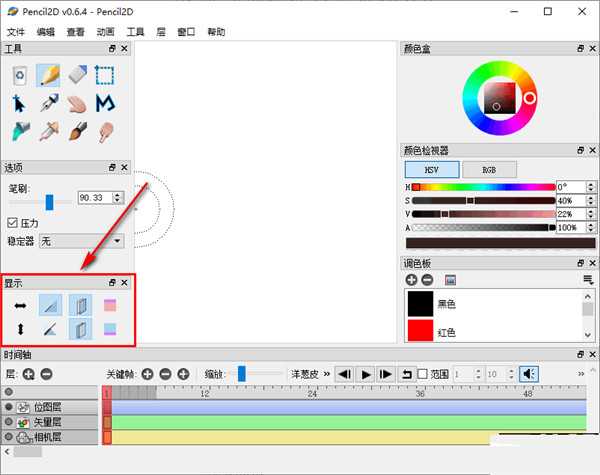This screenshot has width=600, height=475.
Task: Select the Pen nib tool
Action: click(x=49, y=103)
